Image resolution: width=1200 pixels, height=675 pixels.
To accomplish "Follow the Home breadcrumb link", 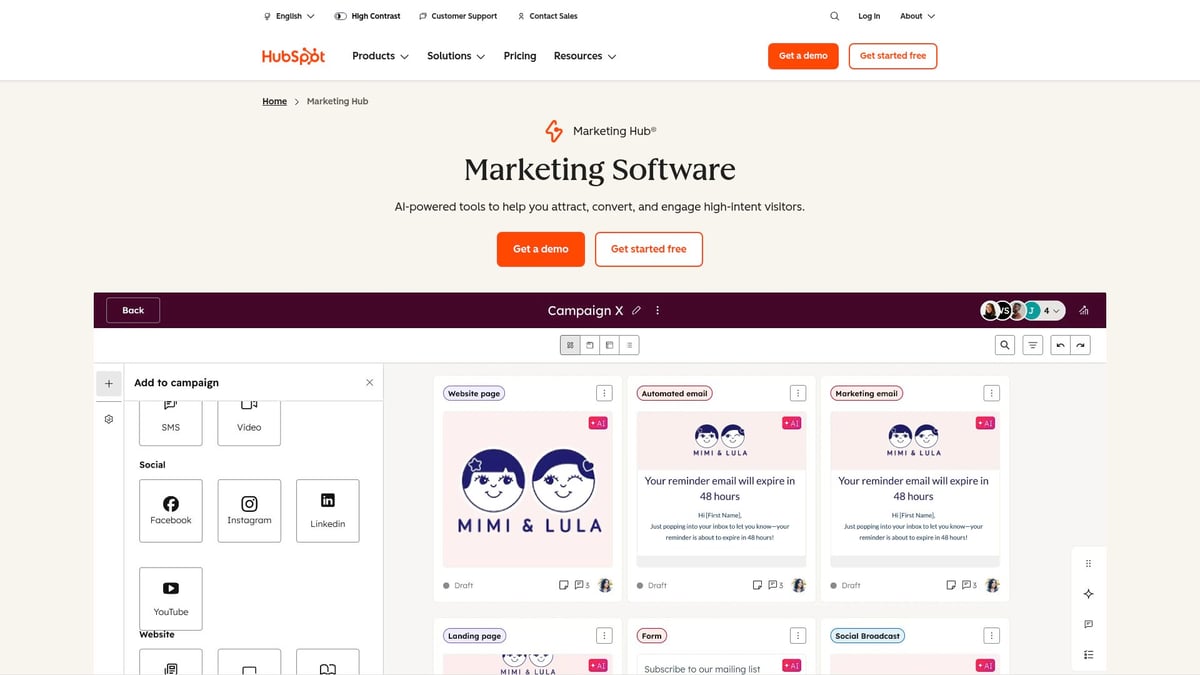I will (274, 101).
